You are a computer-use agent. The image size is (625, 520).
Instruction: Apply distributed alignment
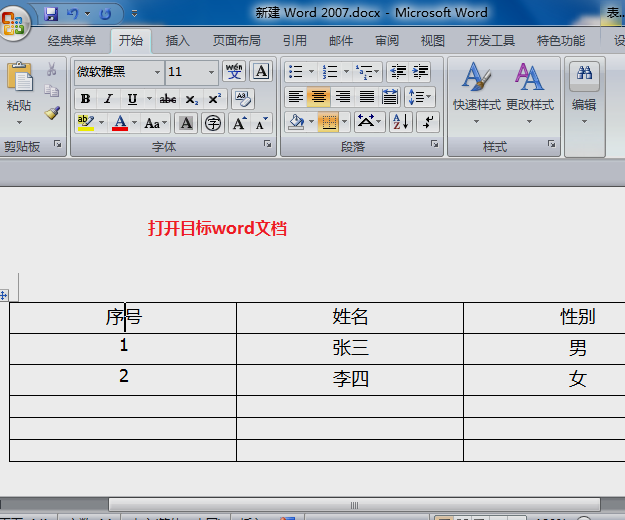point(389,97)
